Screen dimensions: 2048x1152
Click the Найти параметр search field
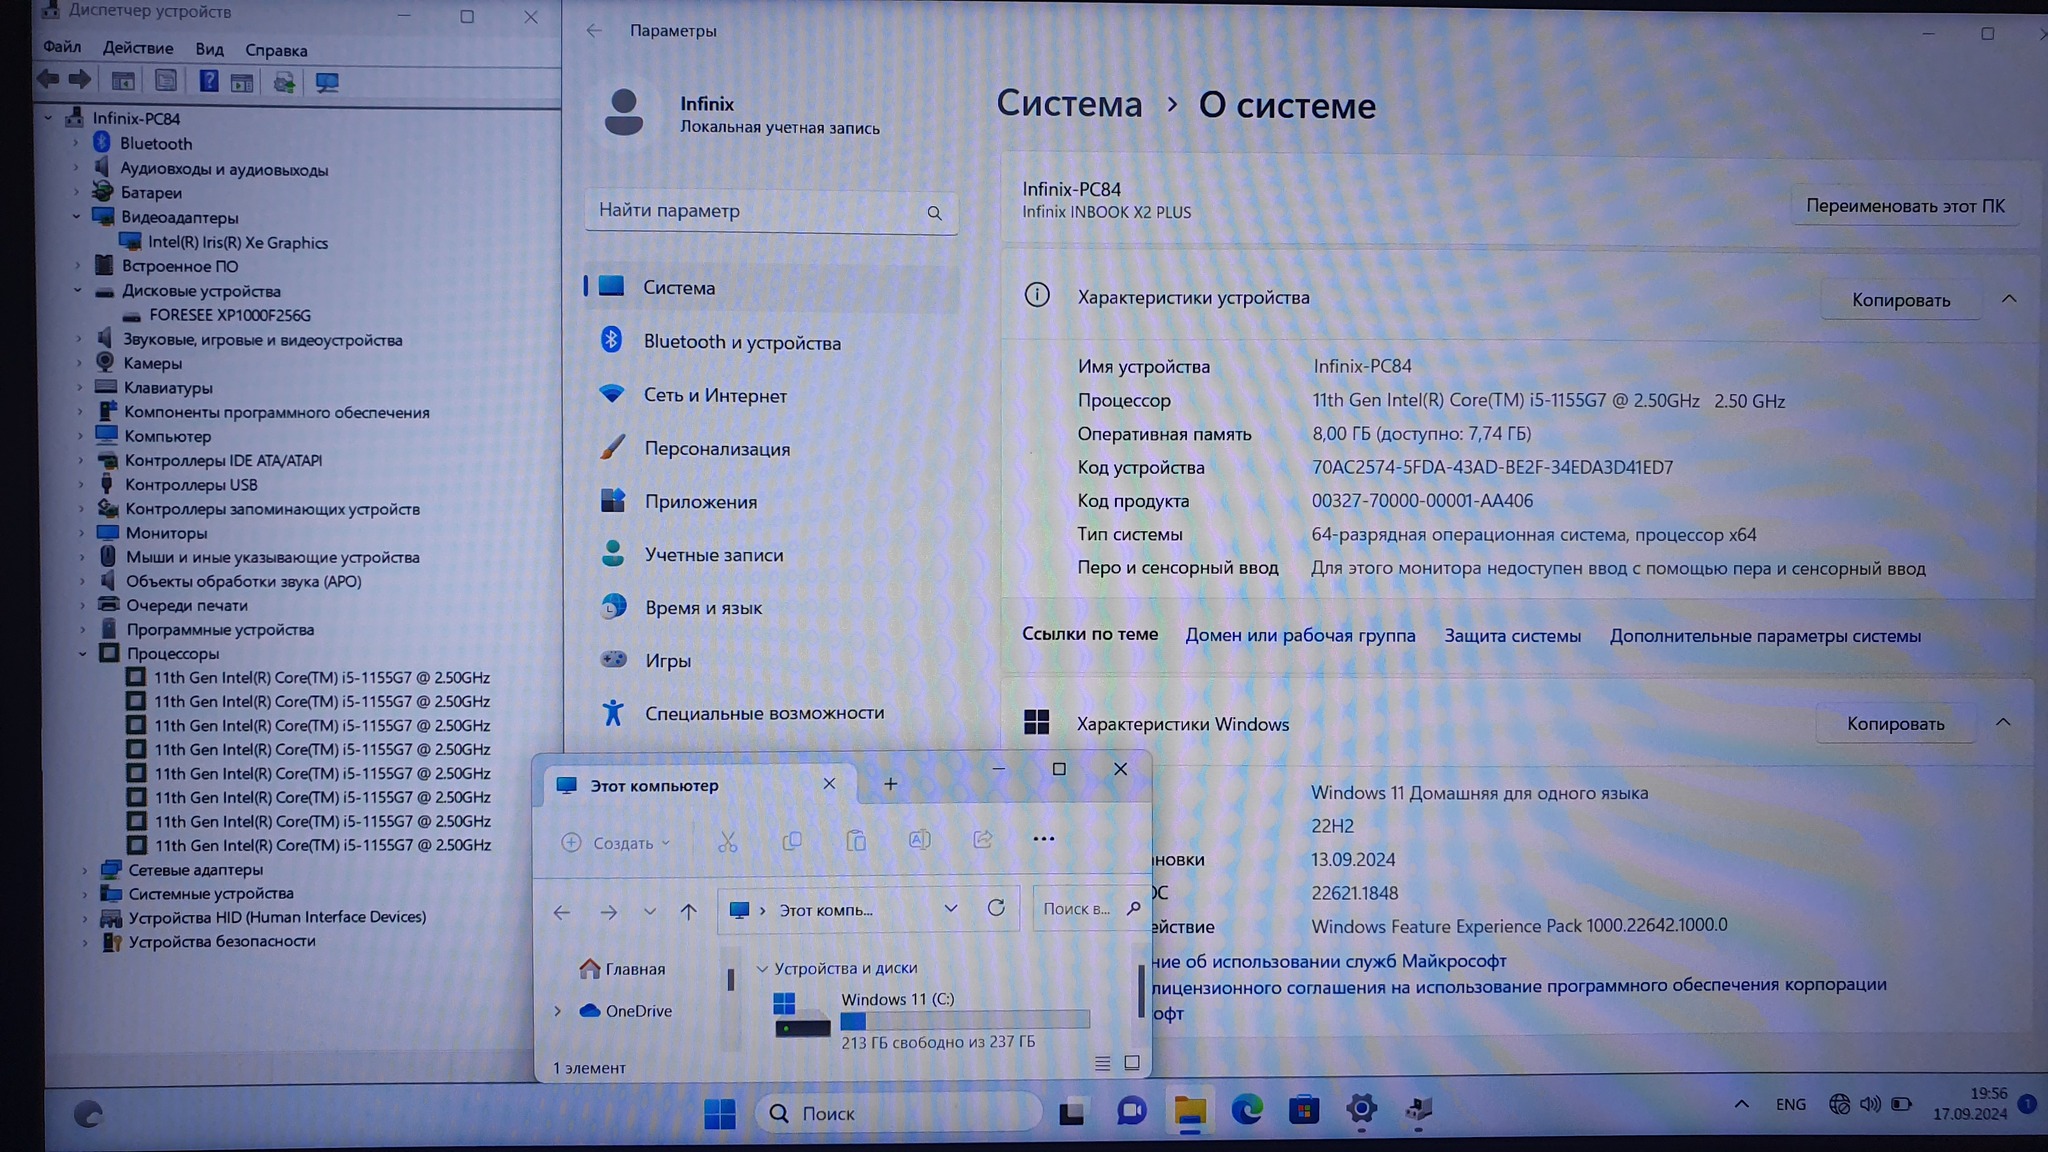(760, 211)
